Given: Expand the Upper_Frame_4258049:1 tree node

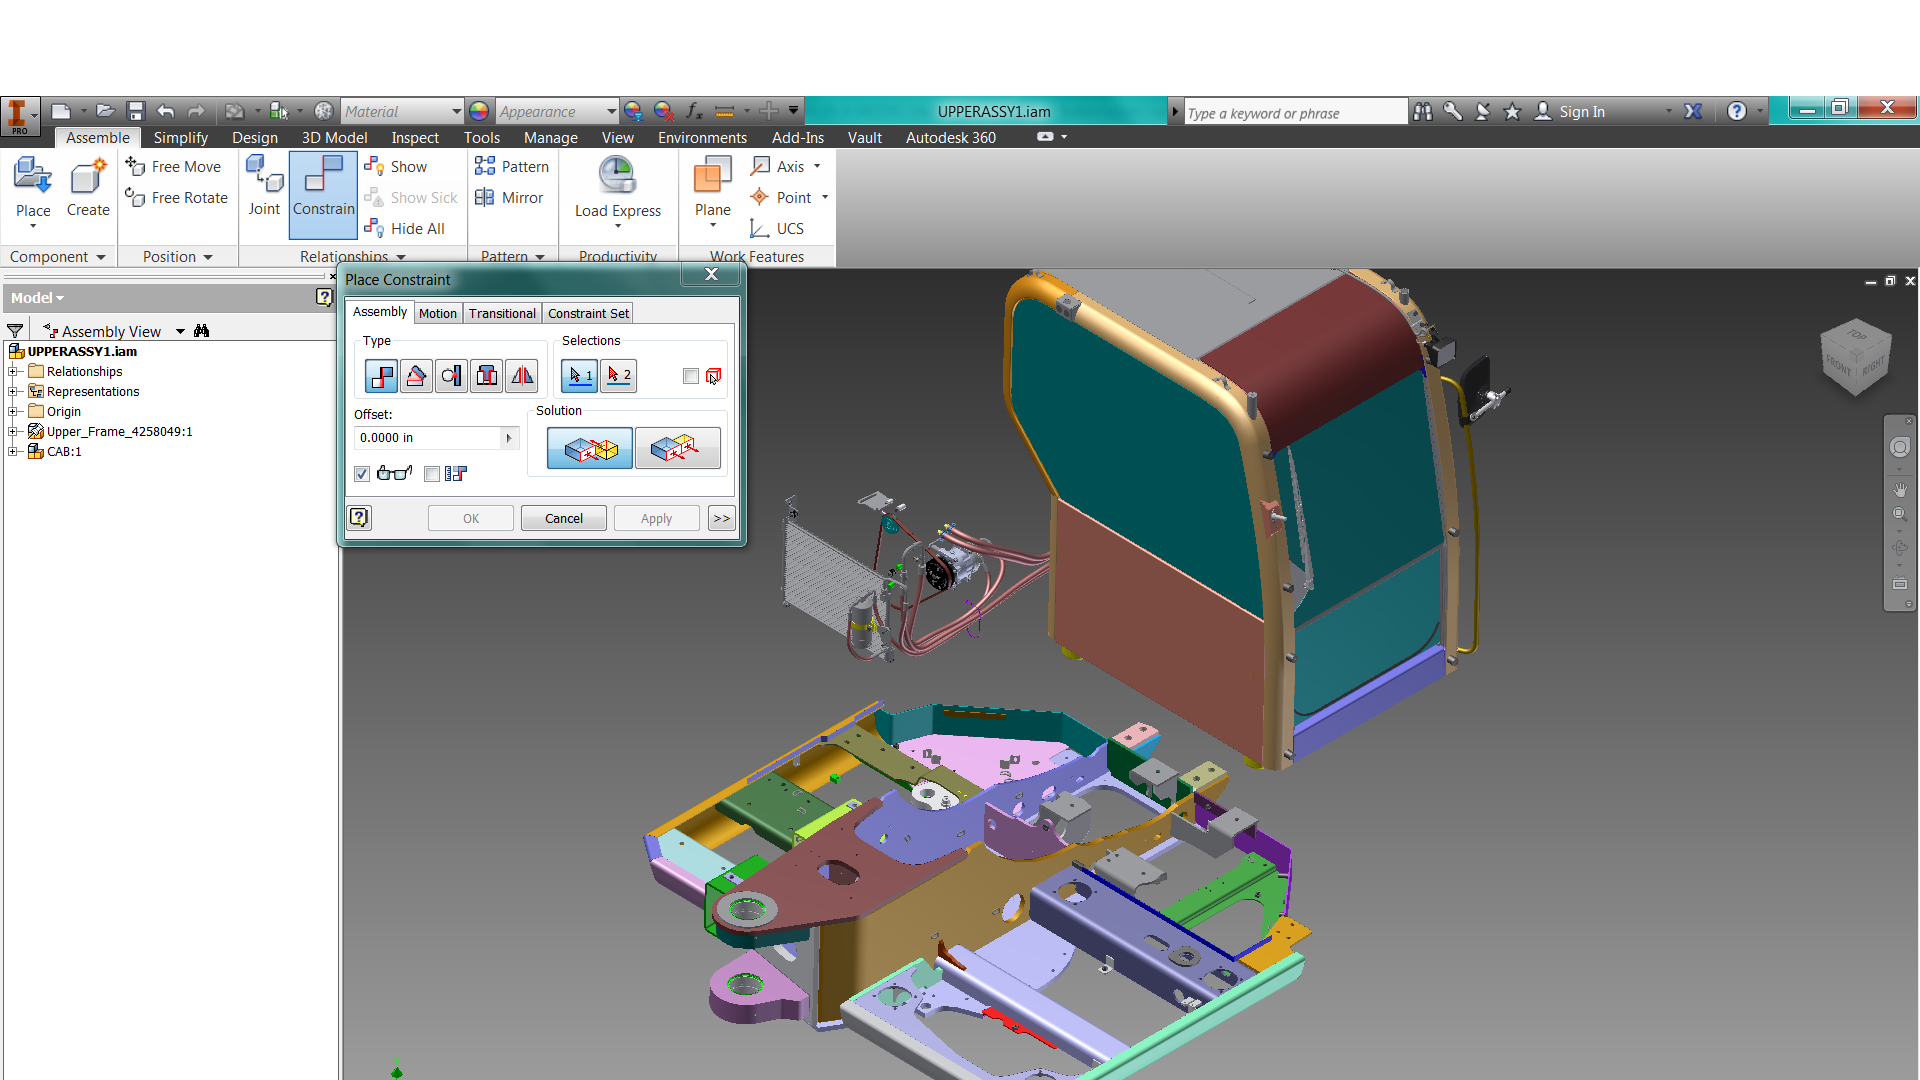Looking at the screenshot, I should (x=13, y=432).
